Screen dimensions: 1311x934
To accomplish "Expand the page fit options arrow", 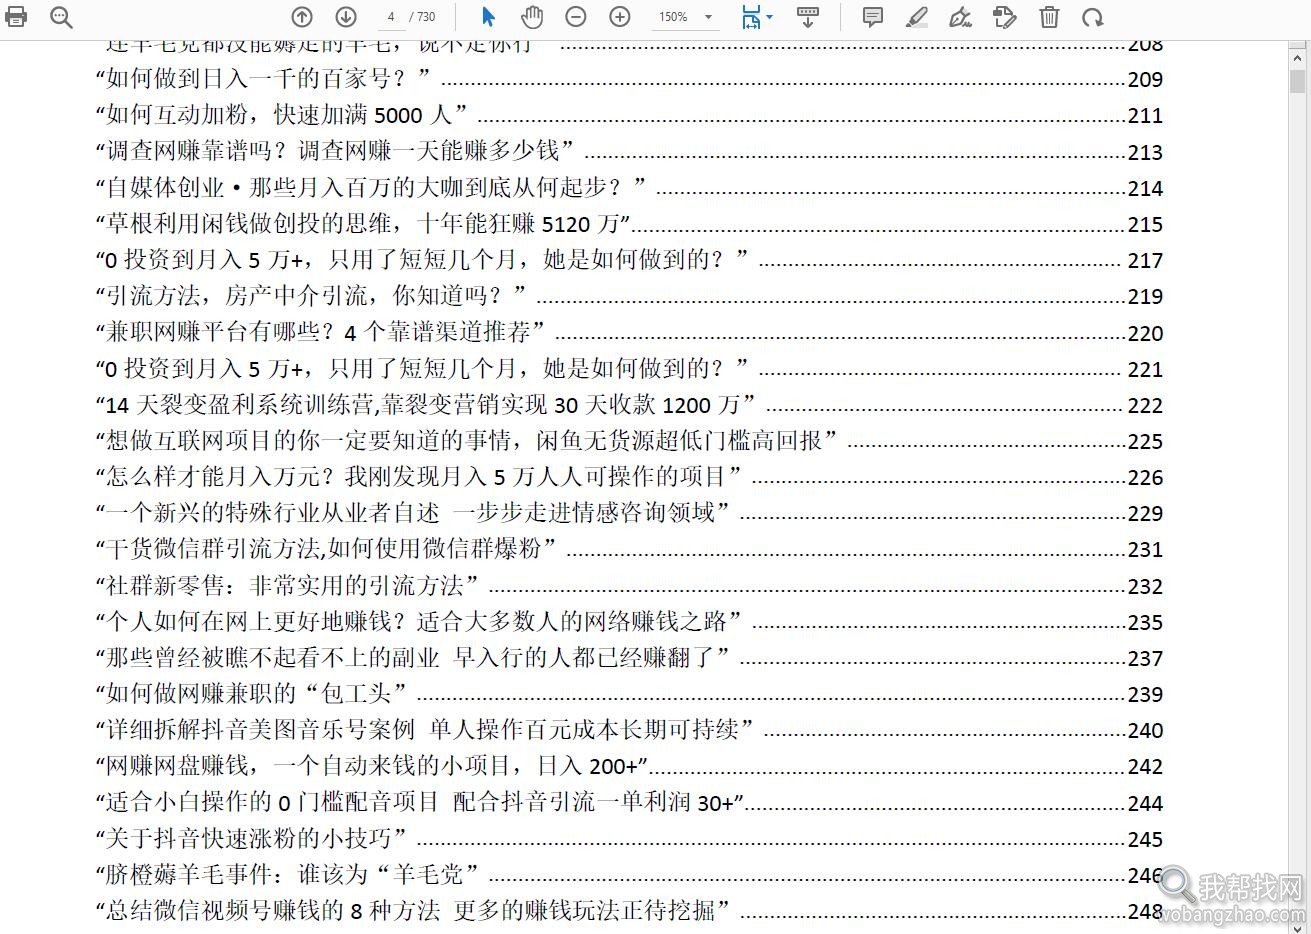I will coord(769,17).
